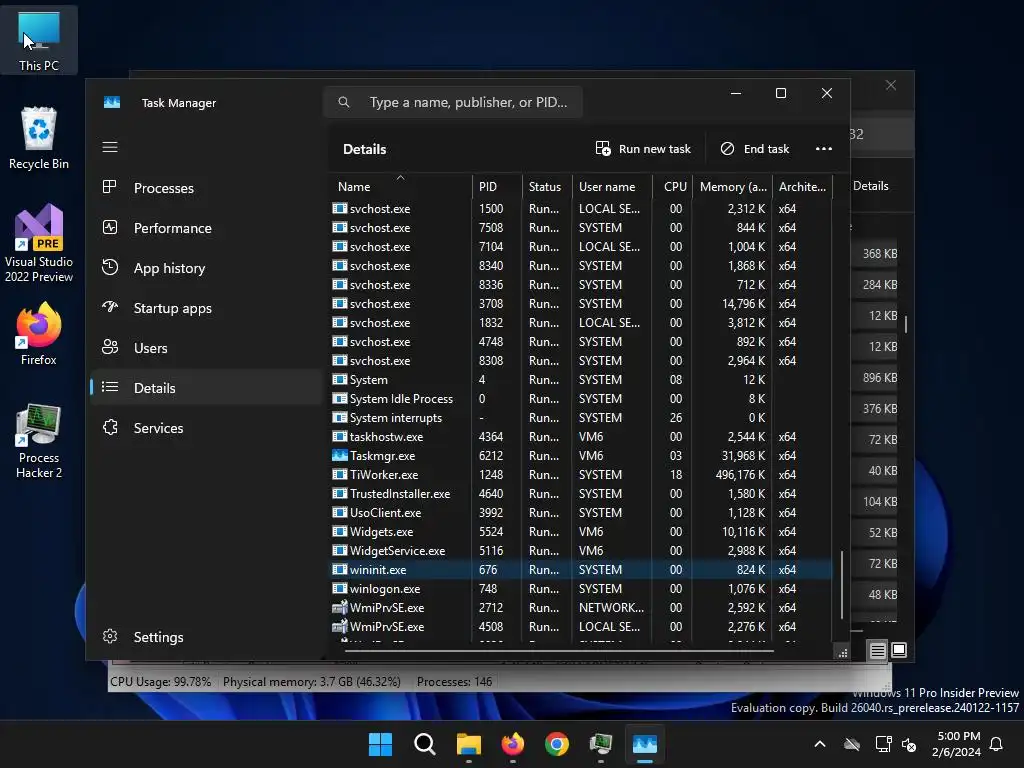Viewport: 1024px width, 768px height.
Task: Open taskbar Search
Action: [x=424, y=744]
